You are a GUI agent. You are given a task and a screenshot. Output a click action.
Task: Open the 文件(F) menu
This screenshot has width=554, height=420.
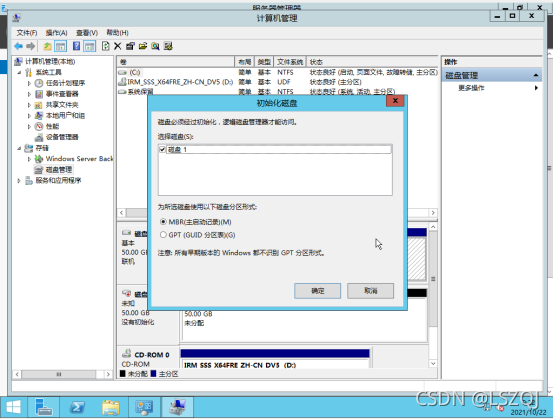(x=27, y=33)
